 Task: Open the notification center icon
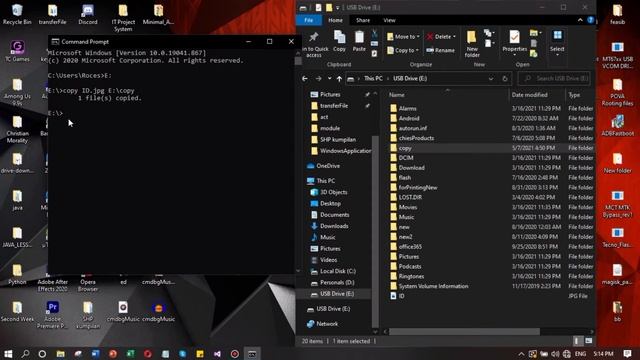coord(627,354)
